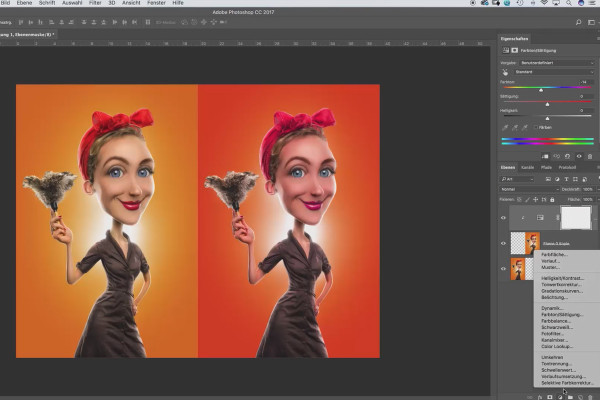This screenshot has height=400, width=600.
Task: Open the Fläche fill dropdown arrow
Action: tap(597, 199)
